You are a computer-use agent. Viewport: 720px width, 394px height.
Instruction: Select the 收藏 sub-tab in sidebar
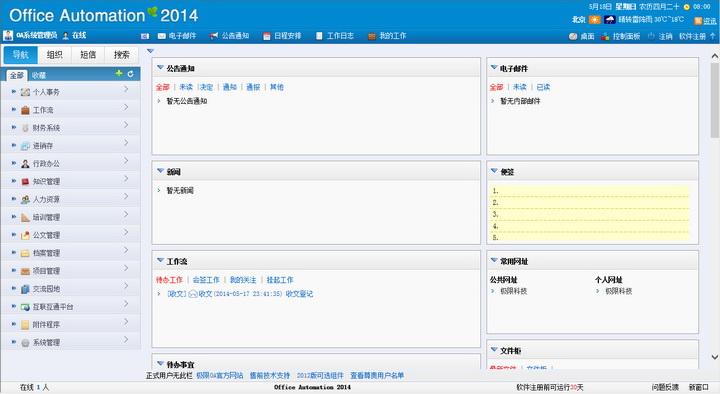click(39, 75)
